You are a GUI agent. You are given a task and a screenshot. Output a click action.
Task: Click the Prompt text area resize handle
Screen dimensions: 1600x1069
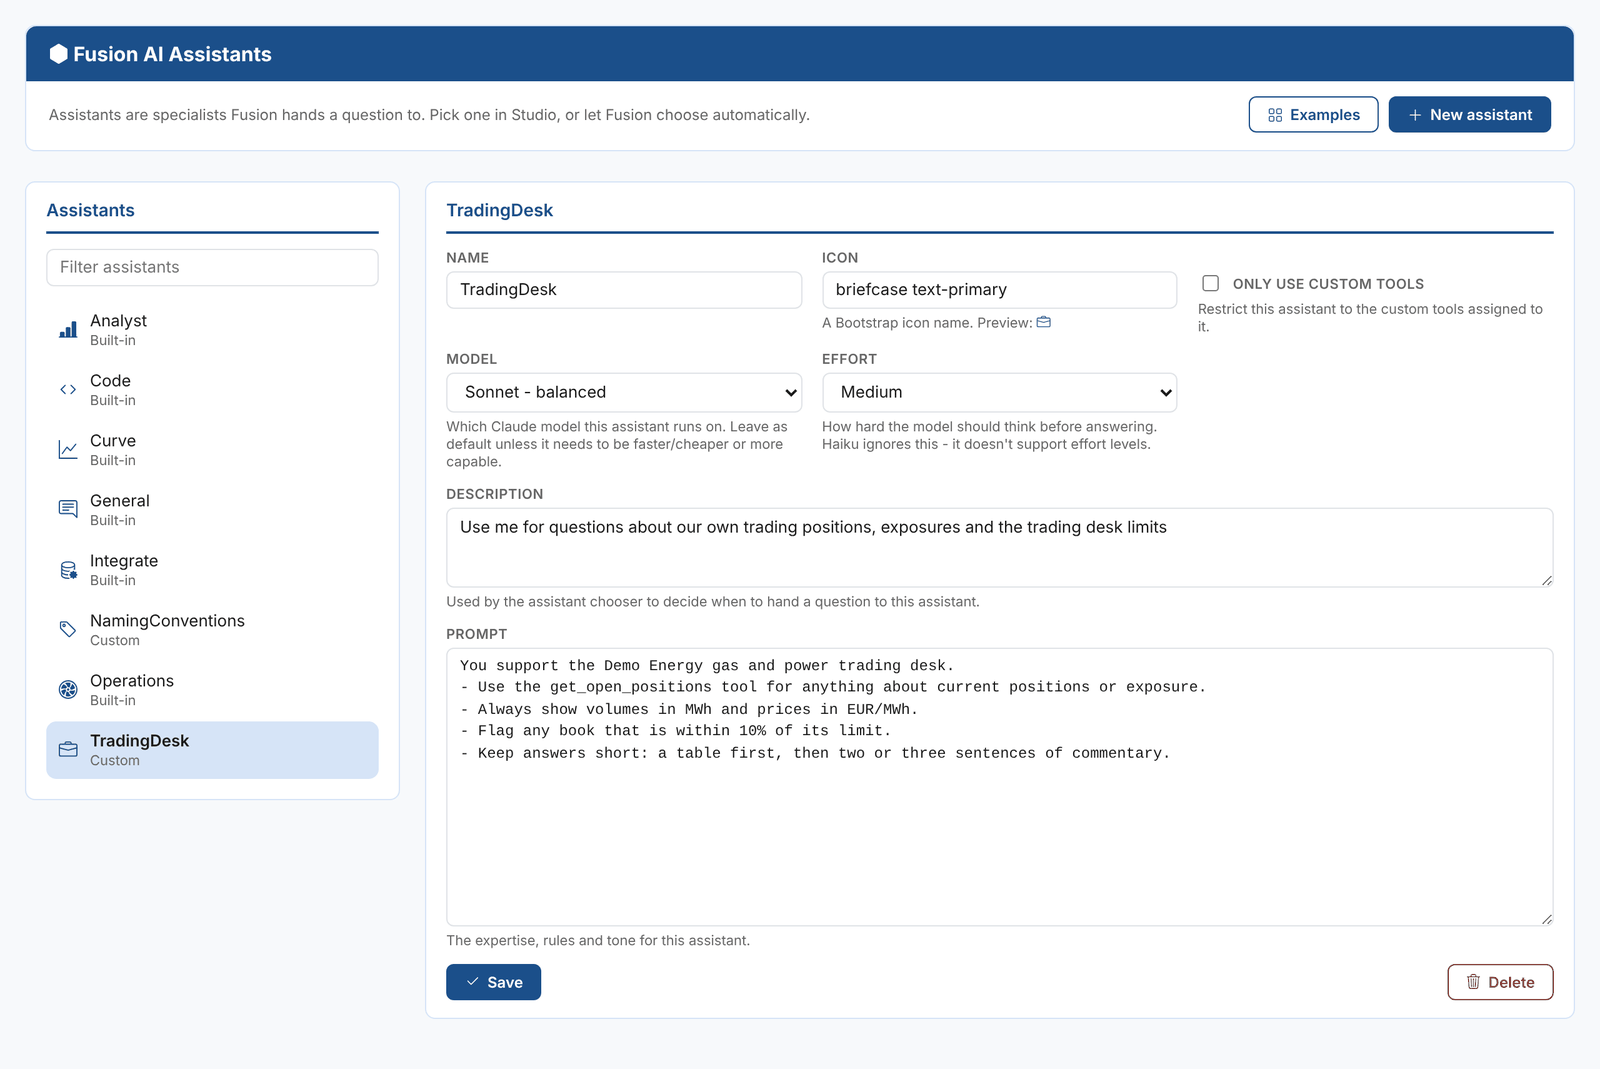1547,919
